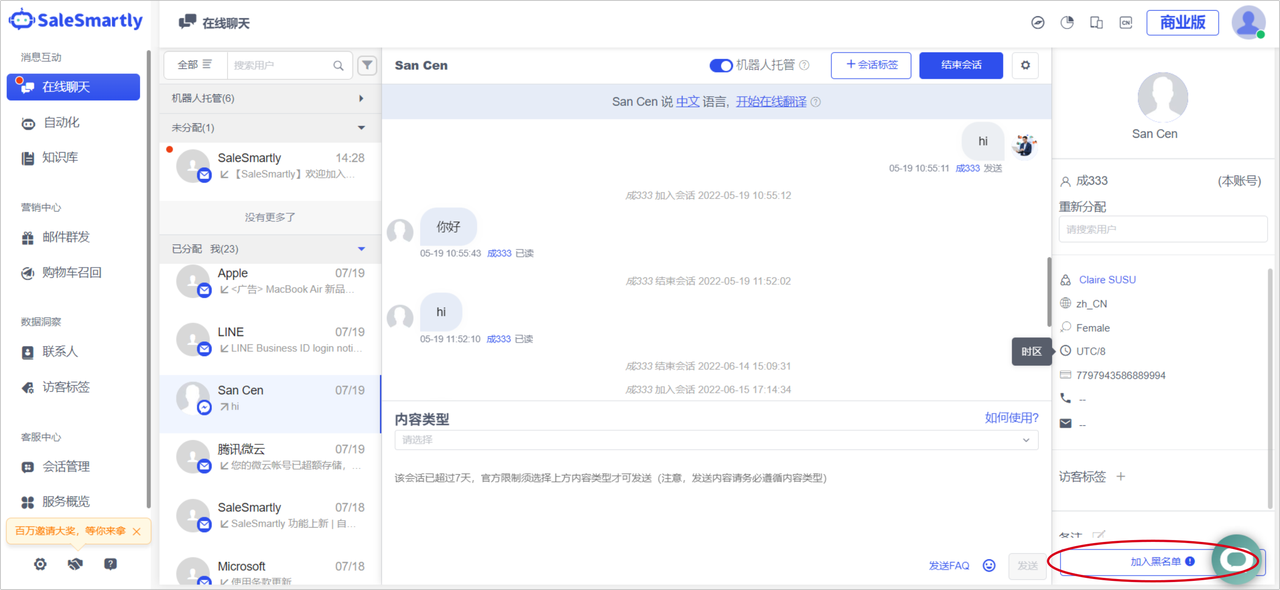This screenshot has height=590, width=1280.
Task: Toggle the 机器人托管 switch off
Action: coord(720,65)
